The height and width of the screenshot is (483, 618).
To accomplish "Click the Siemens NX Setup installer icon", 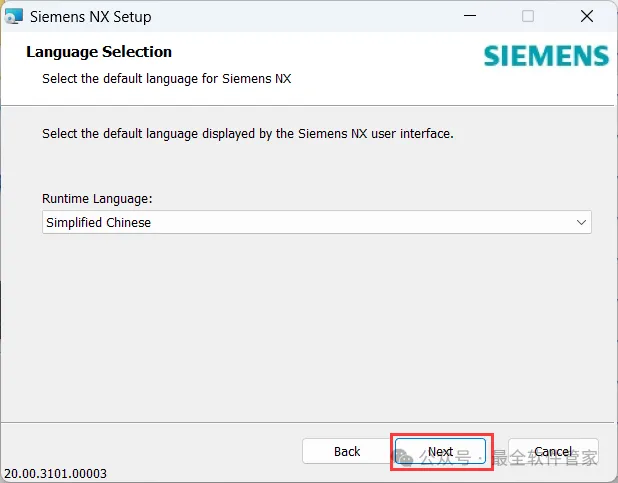I will click(13, 17).
